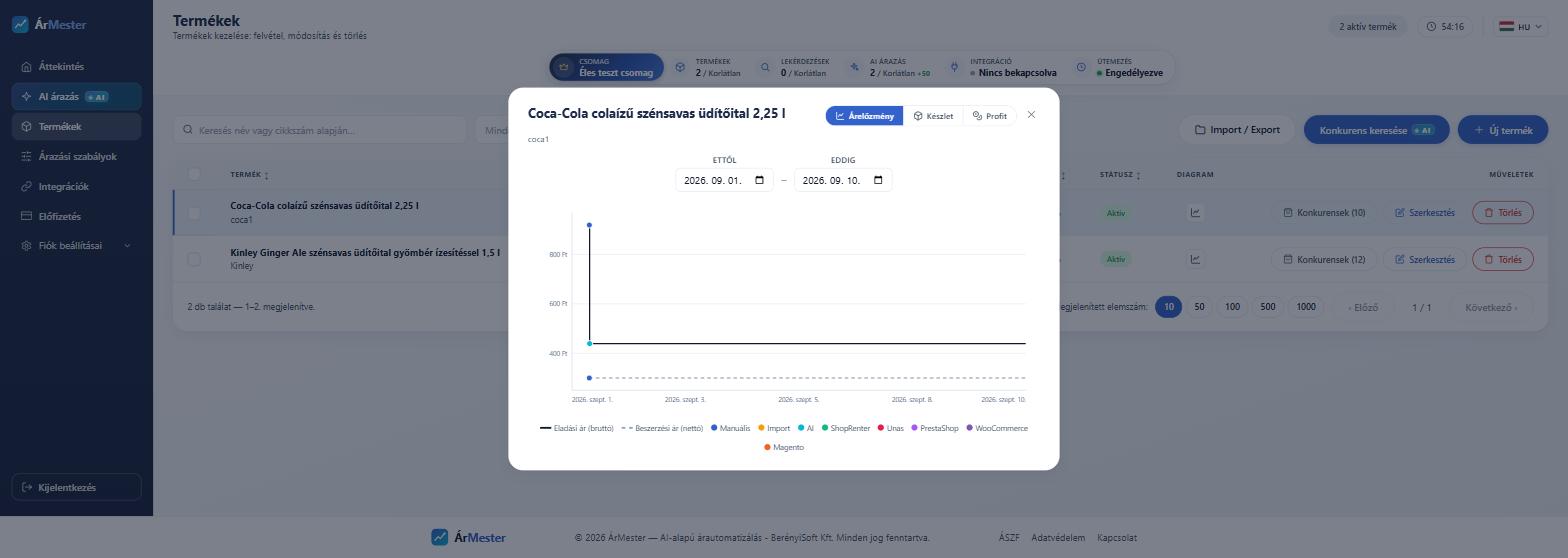This screenshot has width=1568, height=558.
Task: Toggle Eladási ár (bruttó) legend series
Action: point(577,428)
